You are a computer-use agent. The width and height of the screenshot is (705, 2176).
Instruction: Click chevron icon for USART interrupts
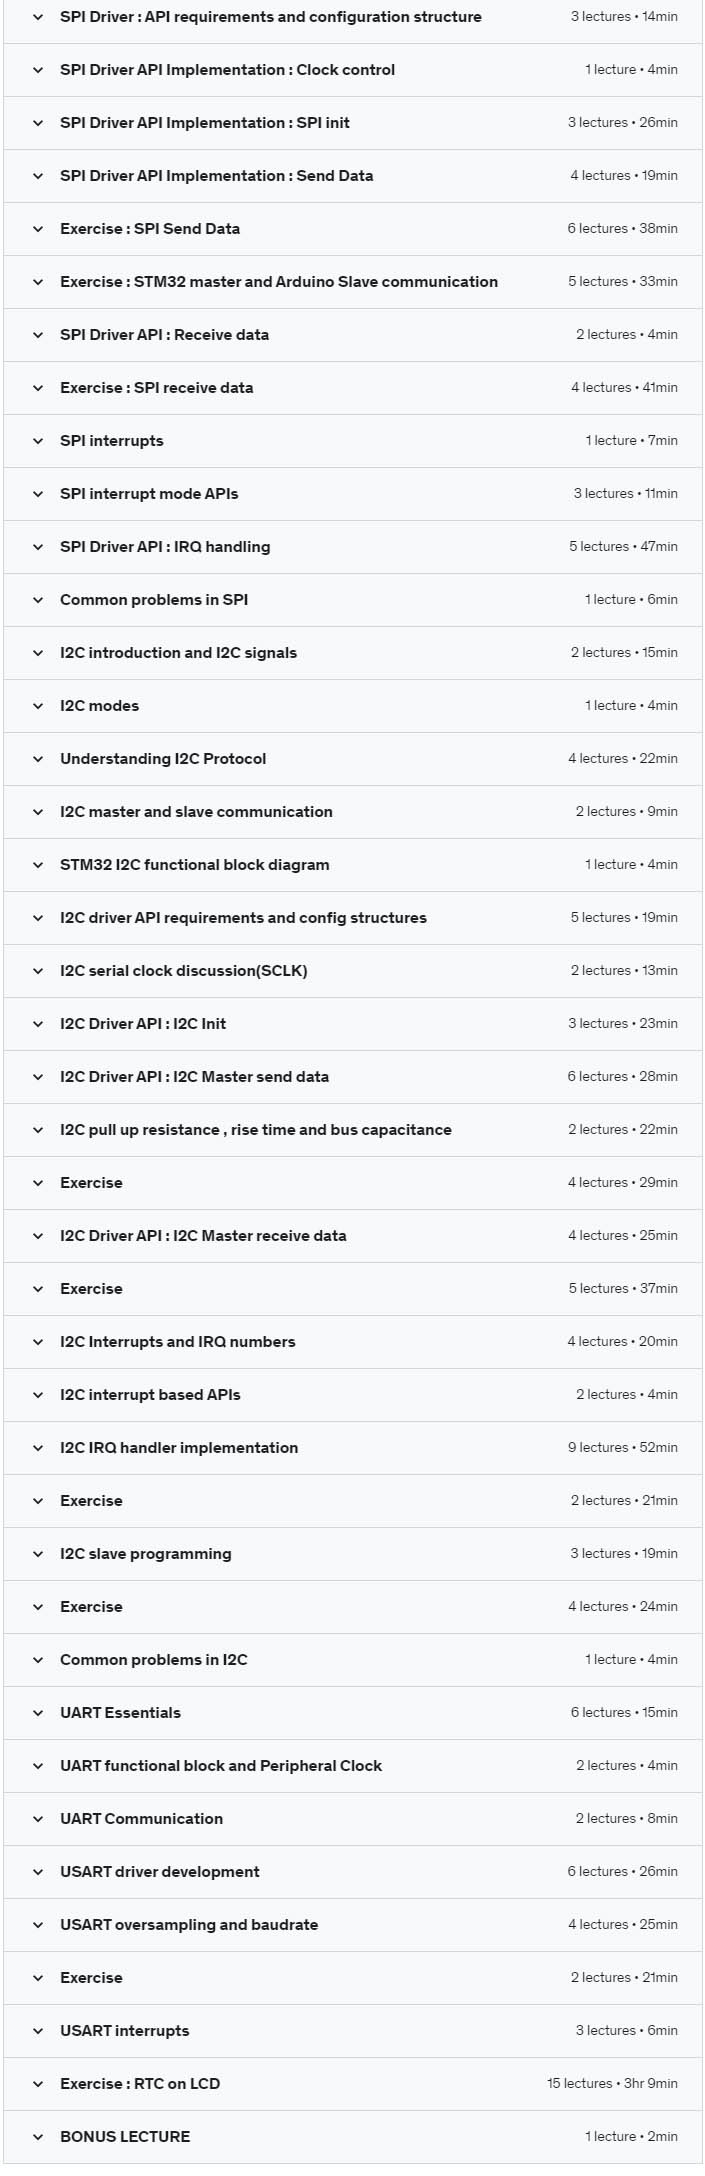coord(38,2031)
